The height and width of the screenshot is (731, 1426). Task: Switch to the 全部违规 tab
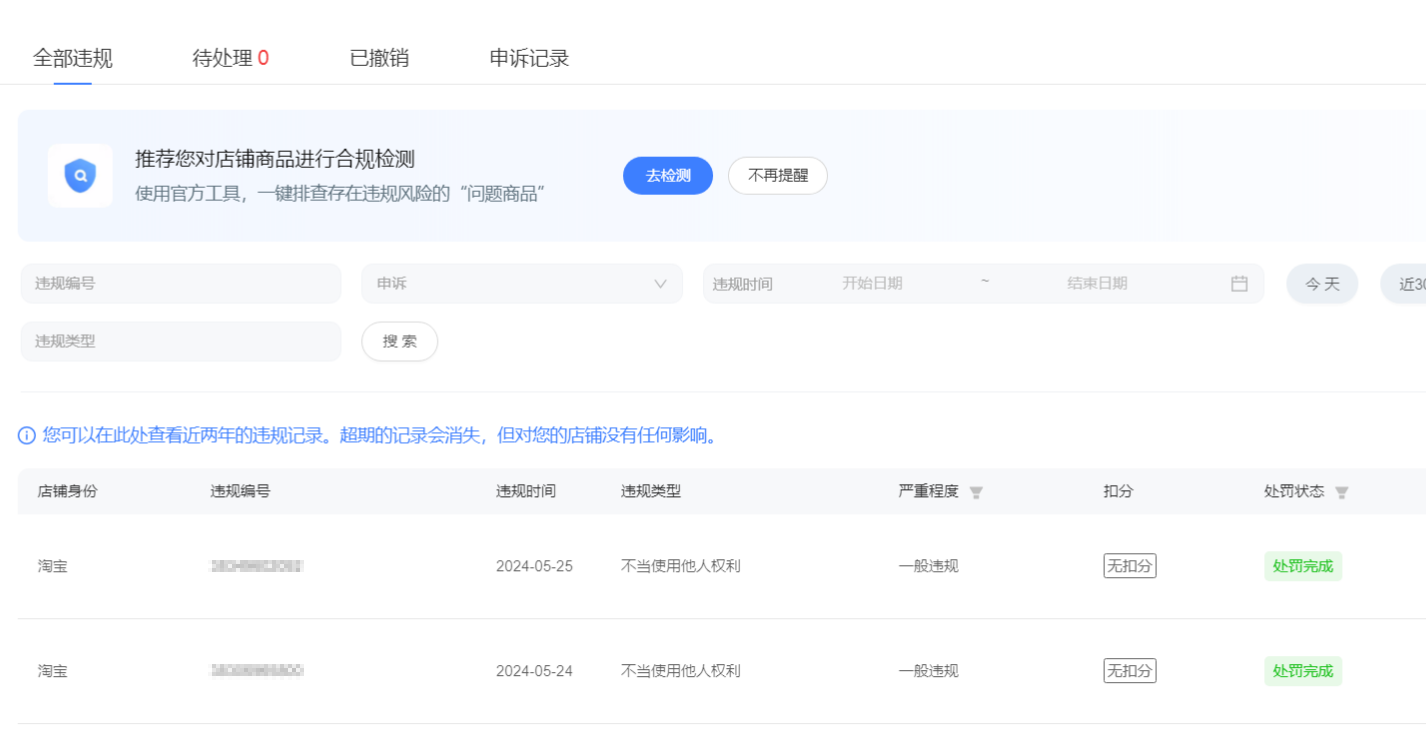(x=73, y=58)
